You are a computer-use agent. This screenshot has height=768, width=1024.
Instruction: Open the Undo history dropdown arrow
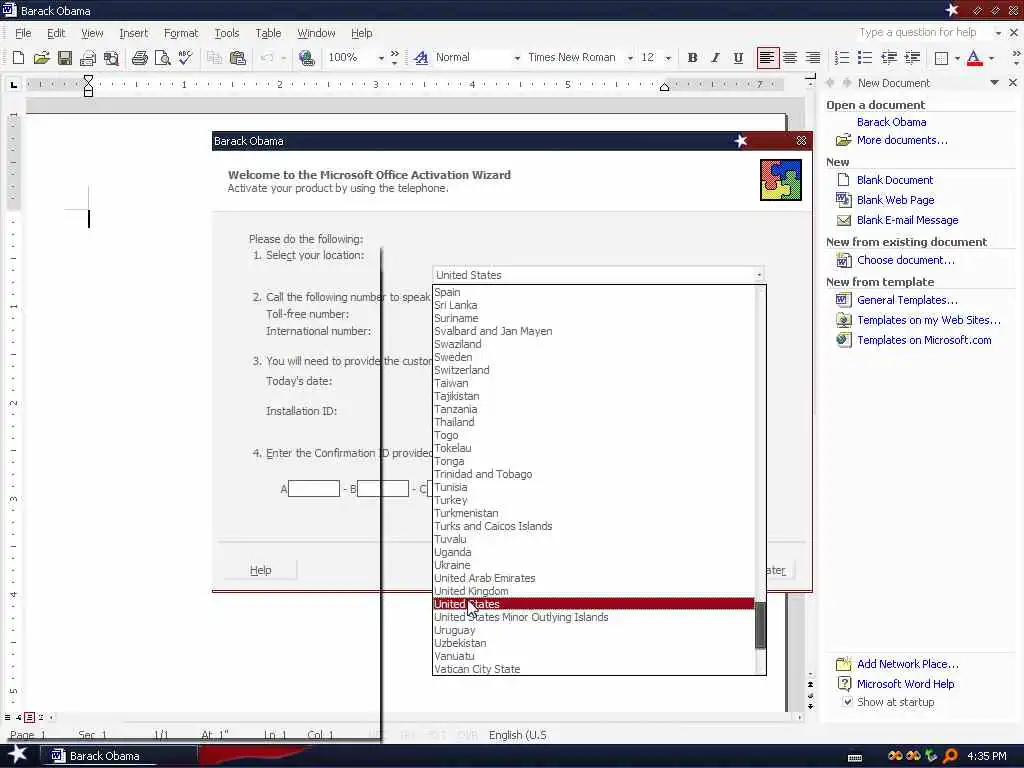(x=283, y=58)
